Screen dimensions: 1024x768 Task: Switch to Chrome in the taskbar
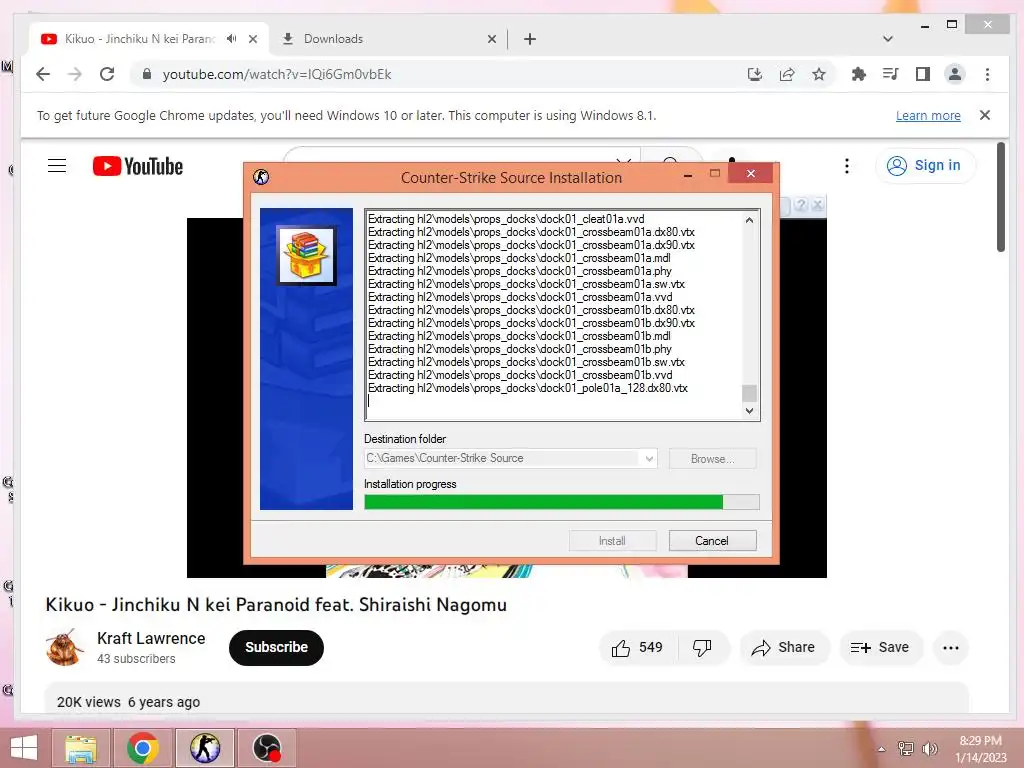[x=143, y=748]
